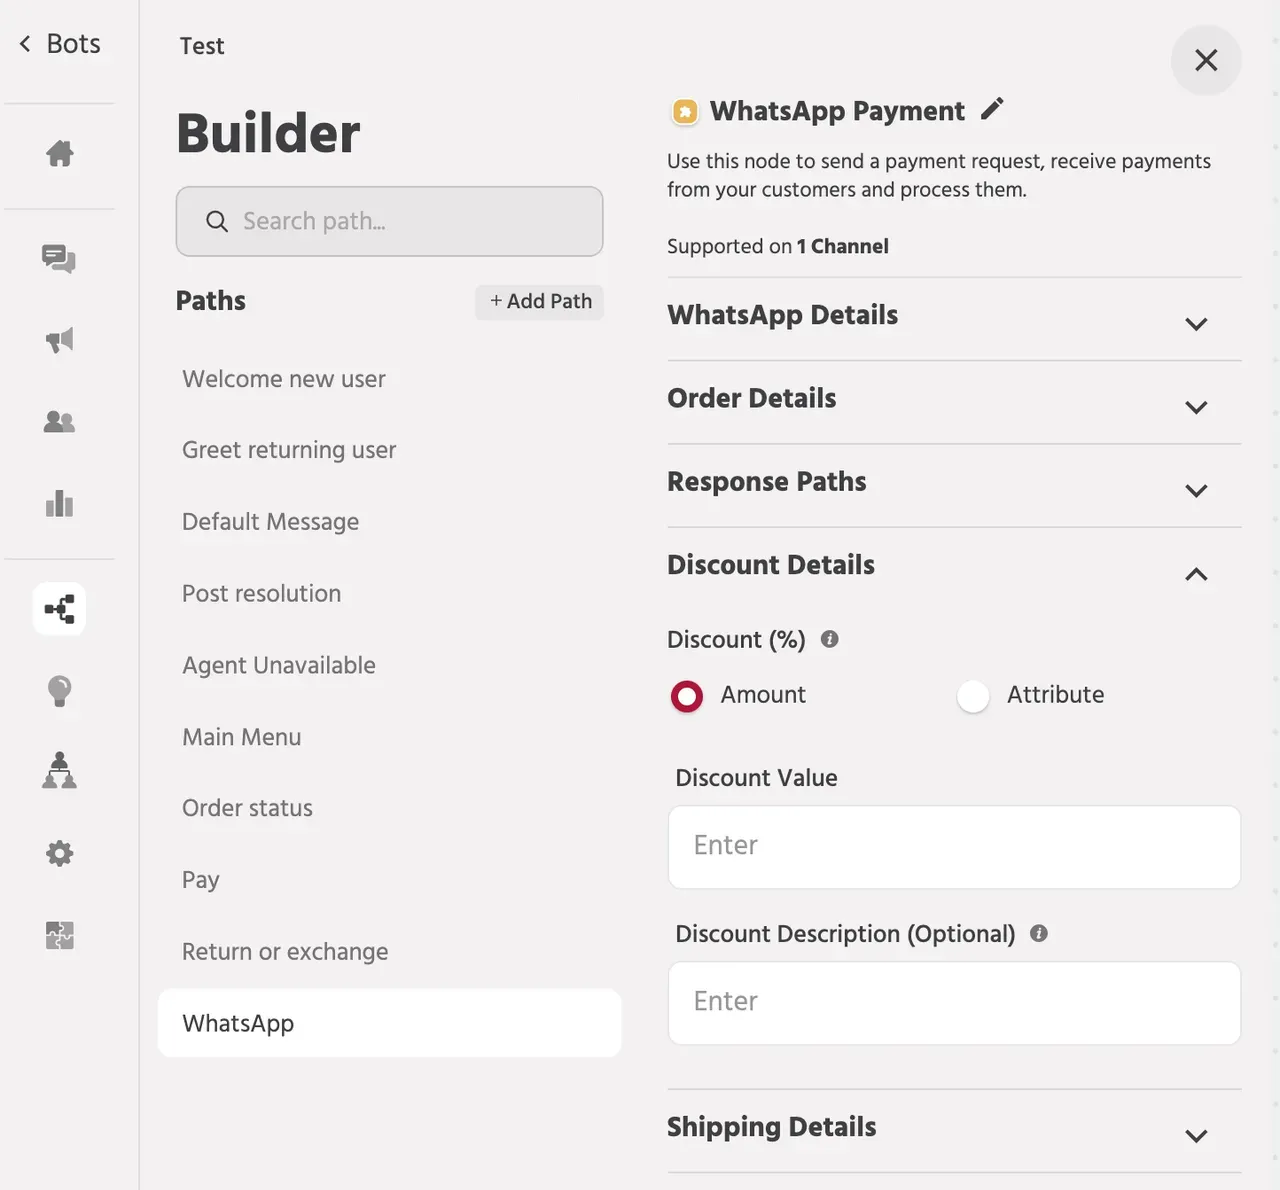The height and width of the screenshot is (1190, 1280).
Task: Expand the Shipping Details section
Action: point(954,1131)
